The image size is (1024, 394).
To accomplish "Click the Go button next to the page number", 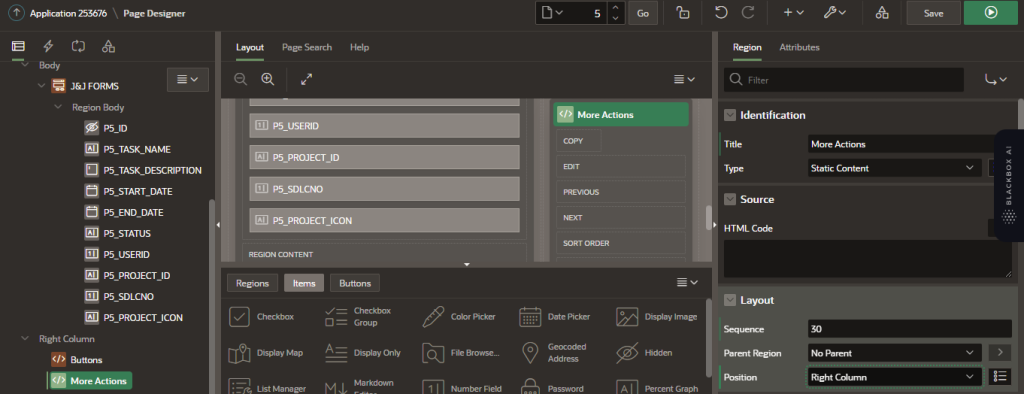I will (643, 12).
